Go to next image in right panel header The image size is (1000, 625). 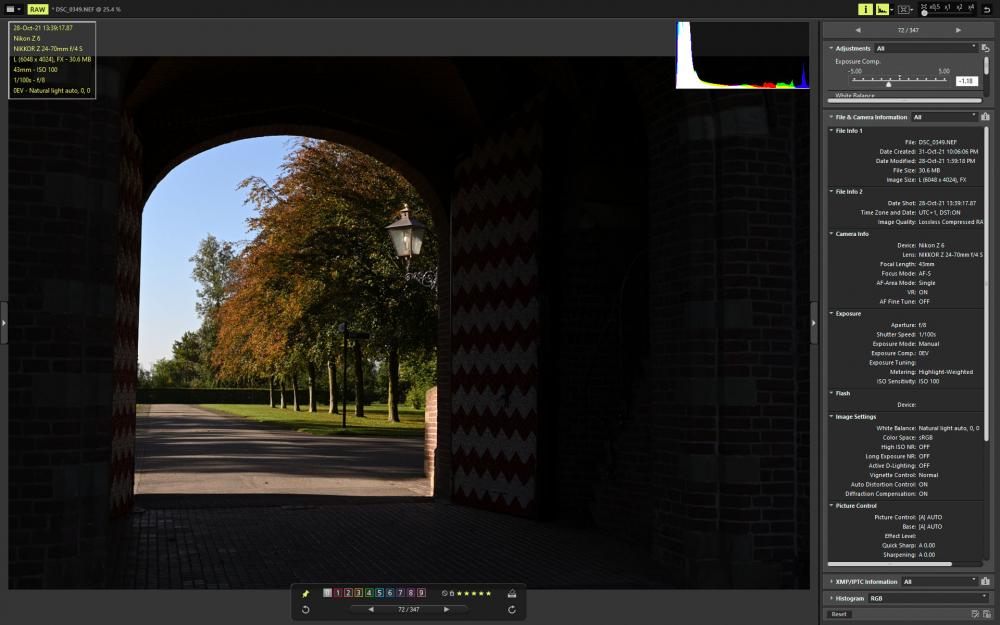[958, 30]
